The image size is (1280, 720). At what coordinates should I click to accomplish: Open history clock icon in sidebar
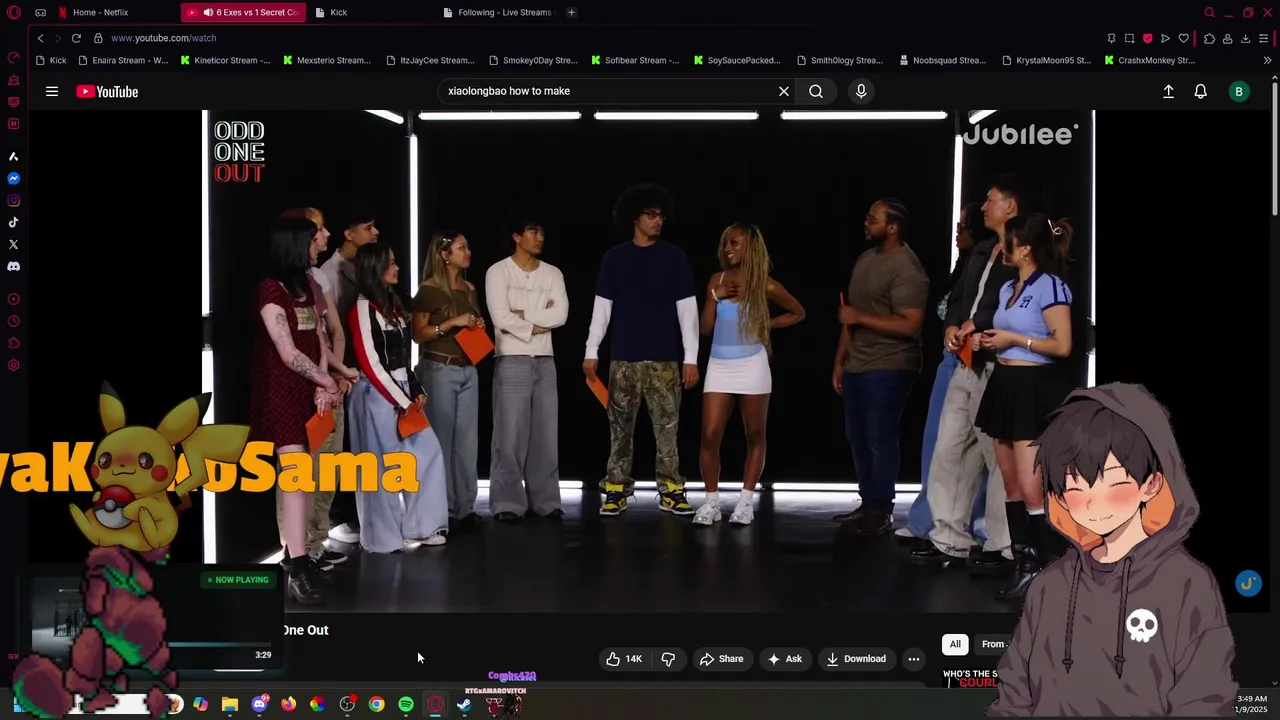coord(13,321)
